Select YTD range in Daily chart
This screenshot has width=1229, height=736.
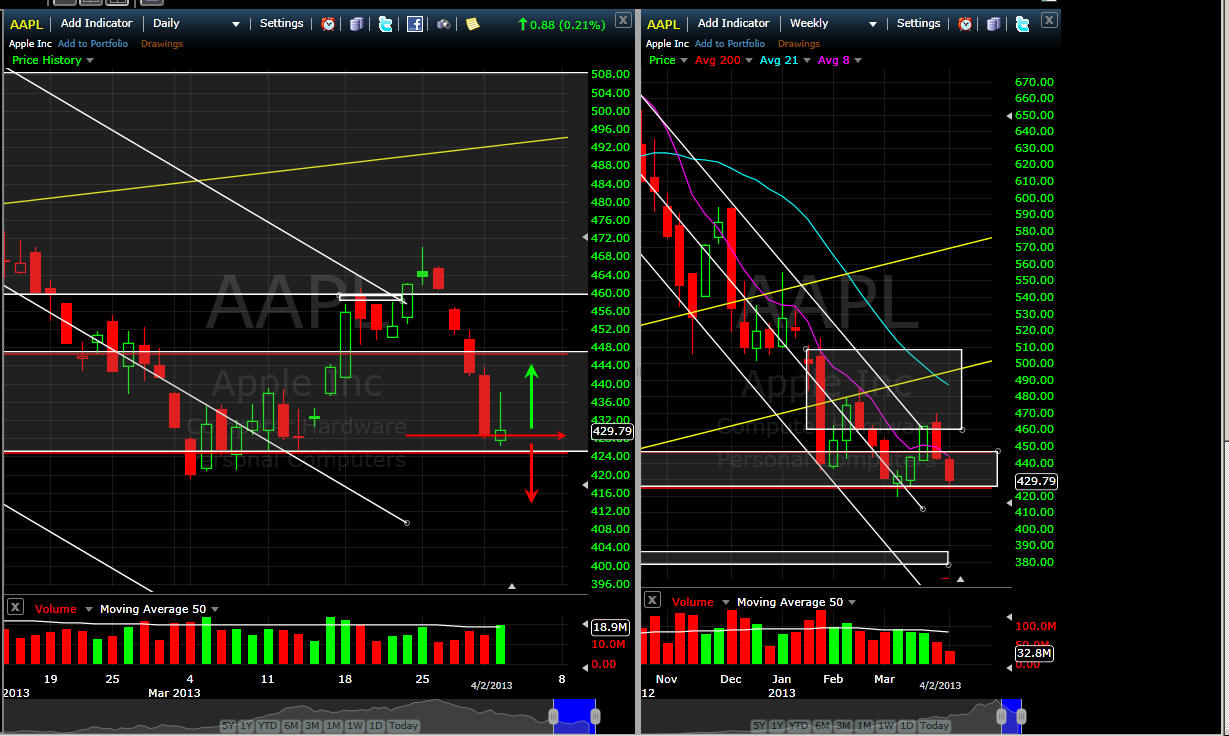tap(267, 726)
